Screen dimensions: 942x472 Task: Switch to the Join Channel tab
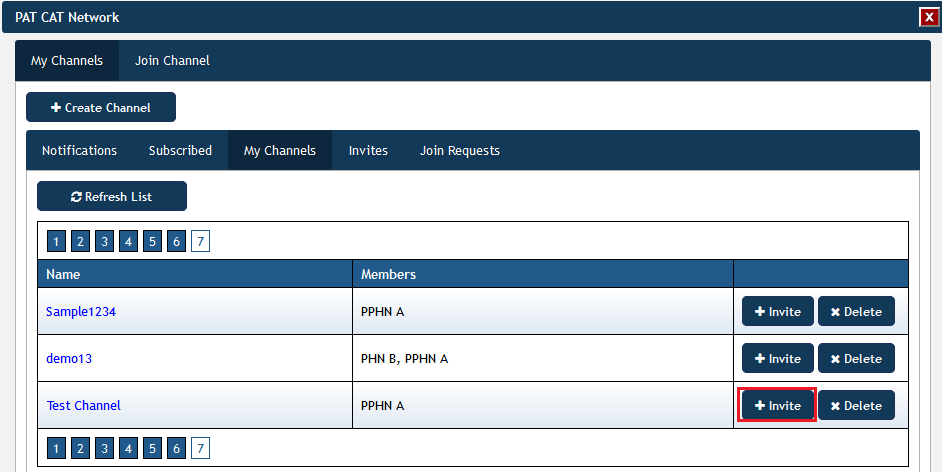[172, 61]
